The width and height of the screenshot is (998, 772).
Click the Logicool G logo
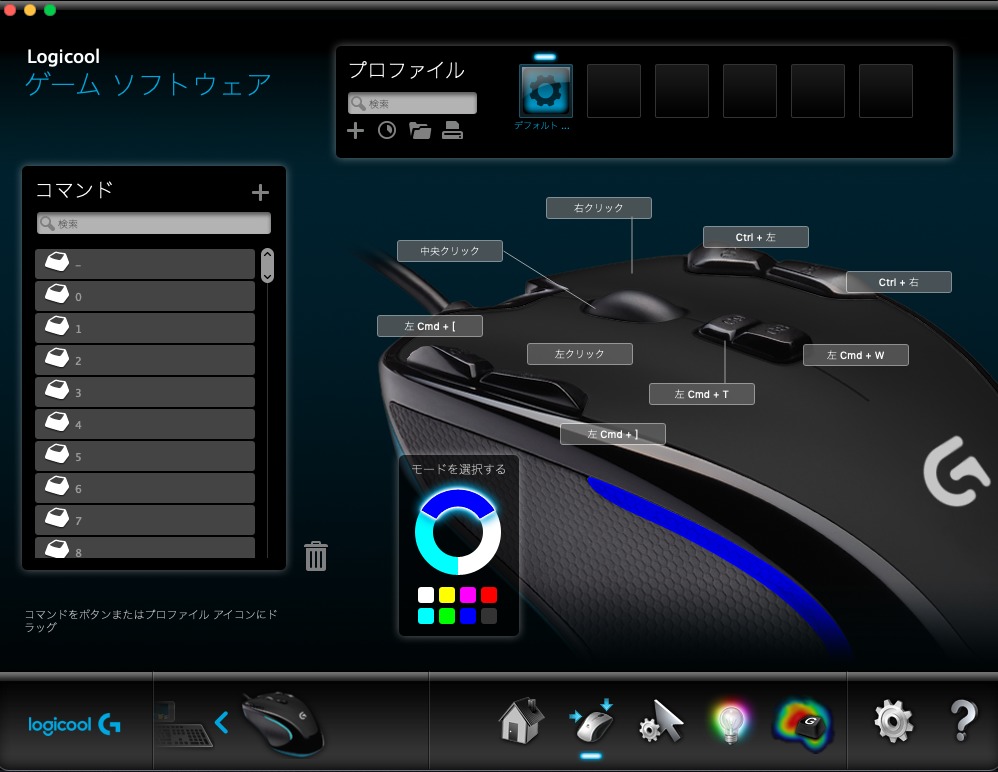point(74,724)
